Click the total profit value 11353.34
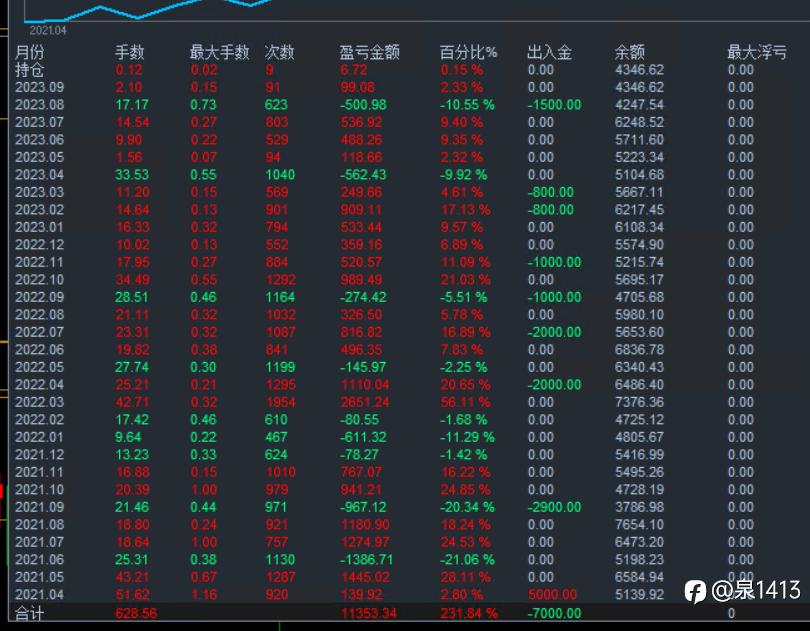Screen dimensions: 810x631 click(x=369, y=614)
